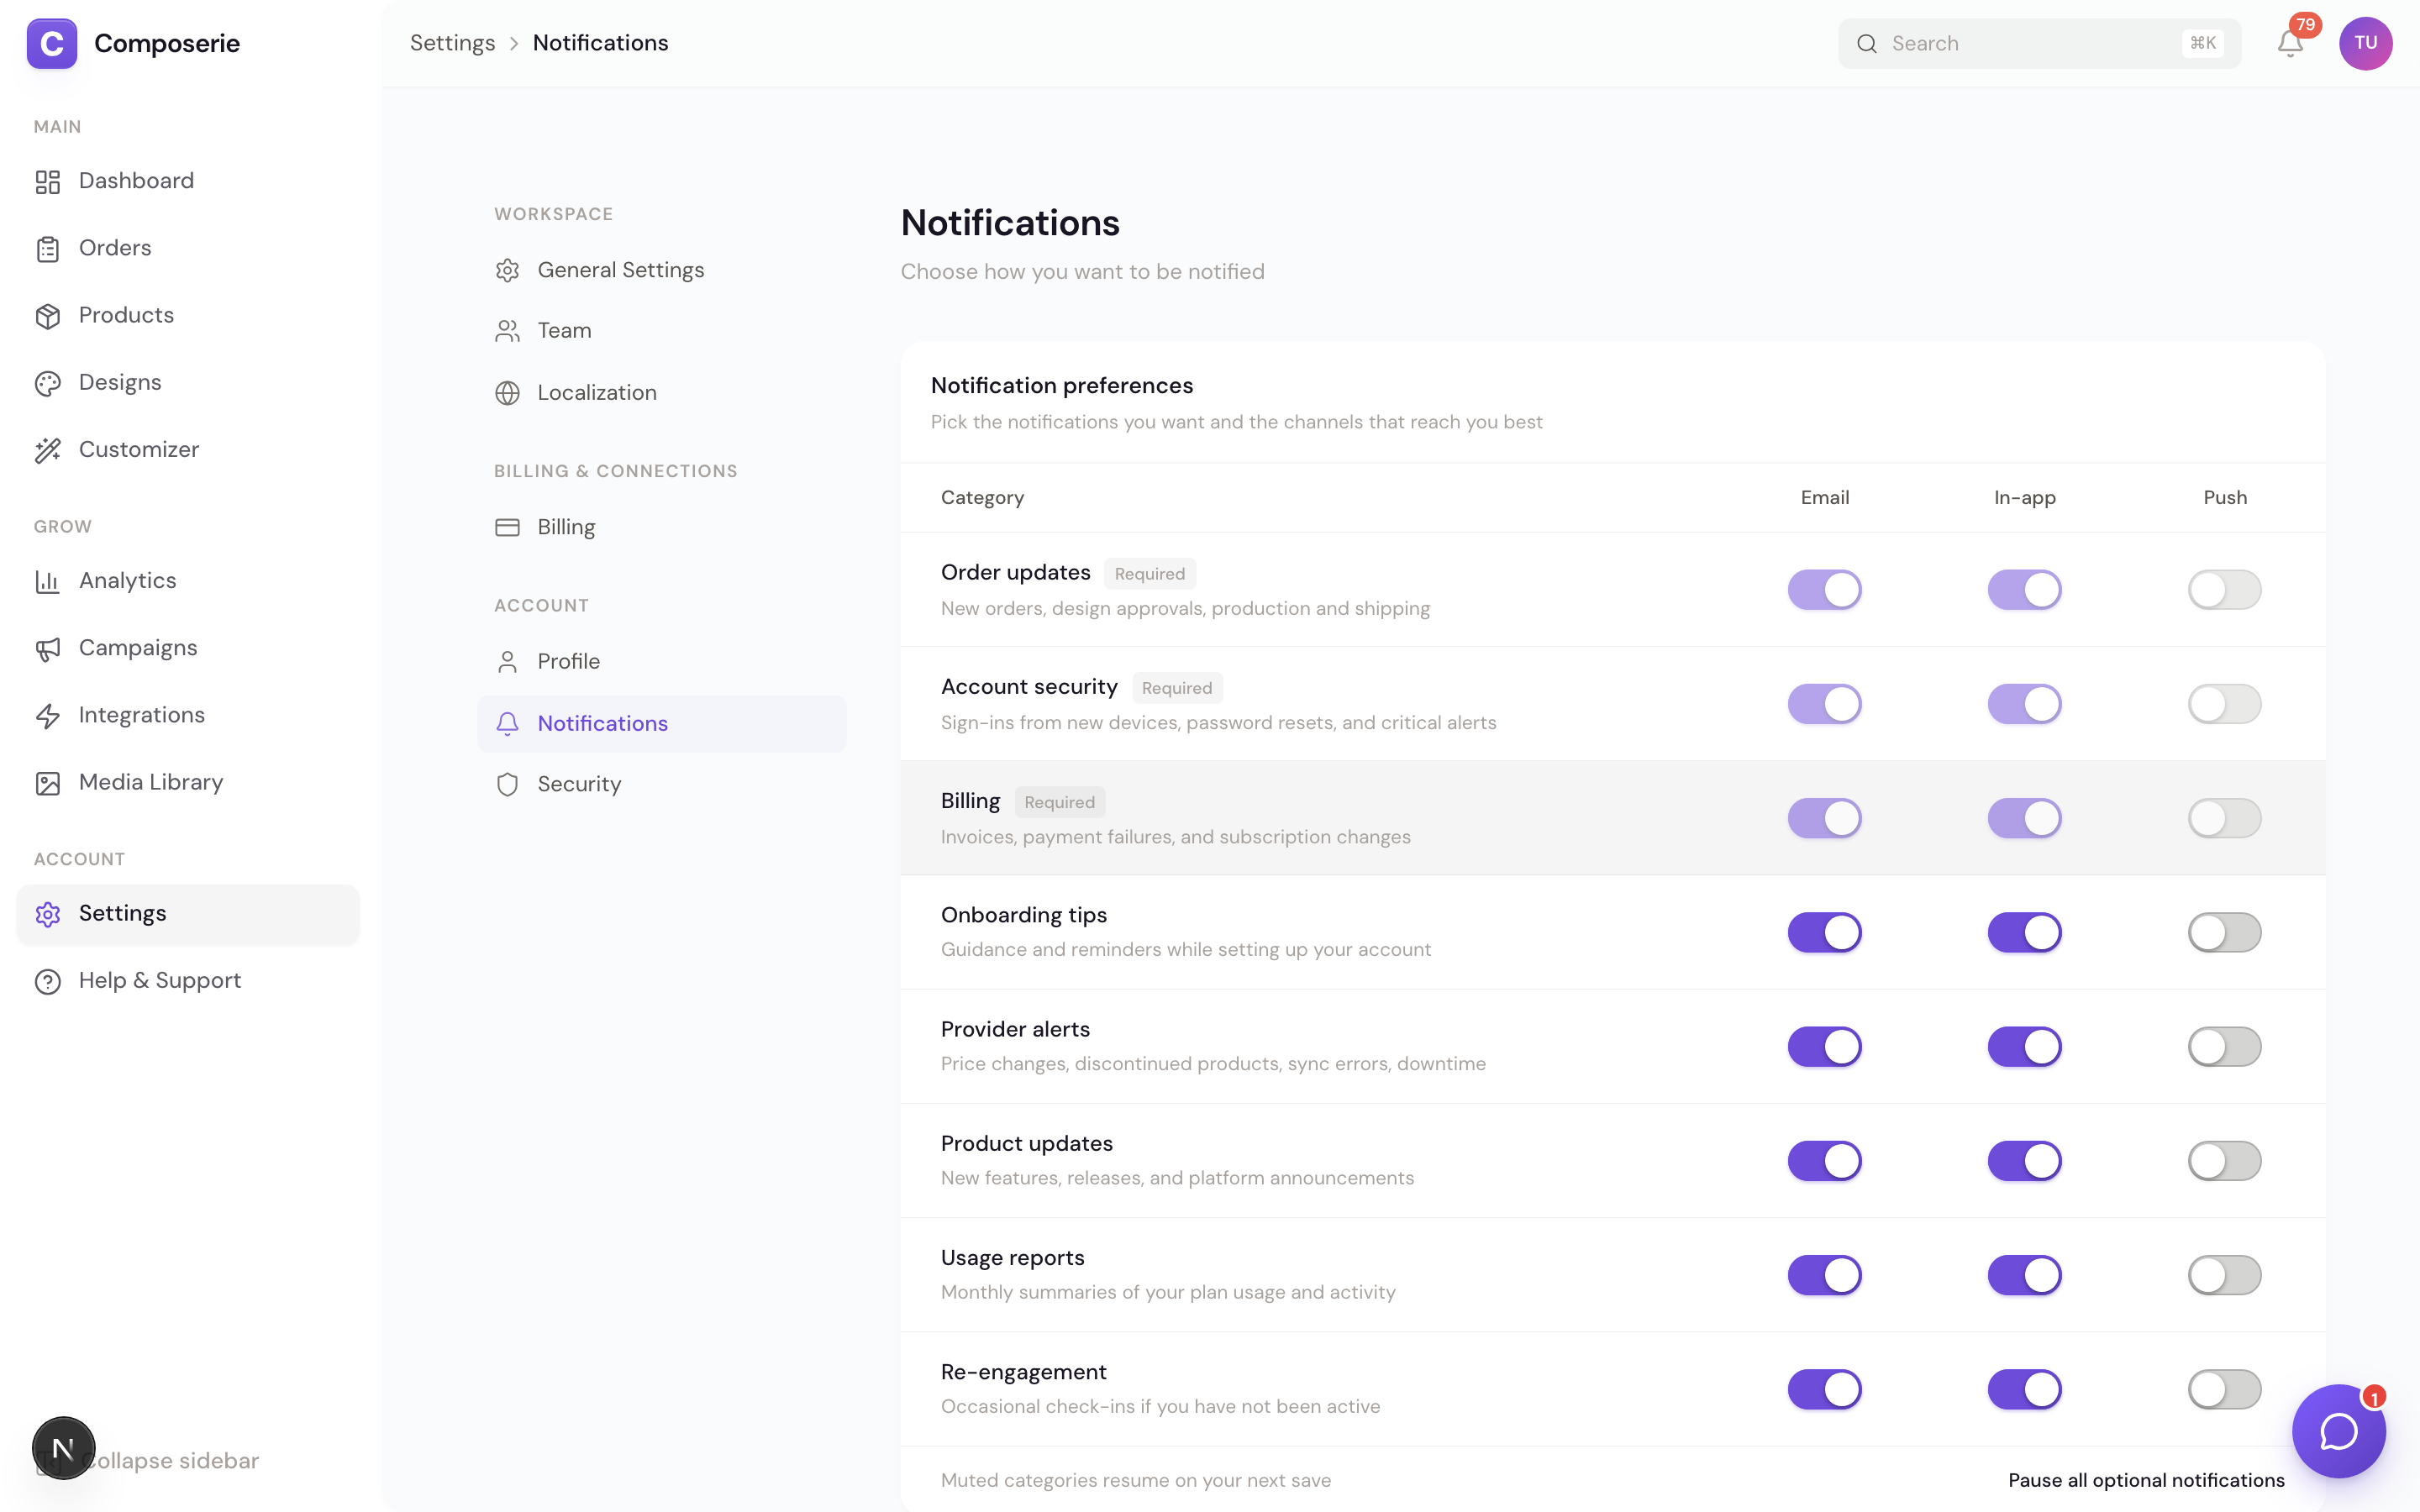Click Category column header
This screenshot has width=2420, height=1512.
click(982, 498)
